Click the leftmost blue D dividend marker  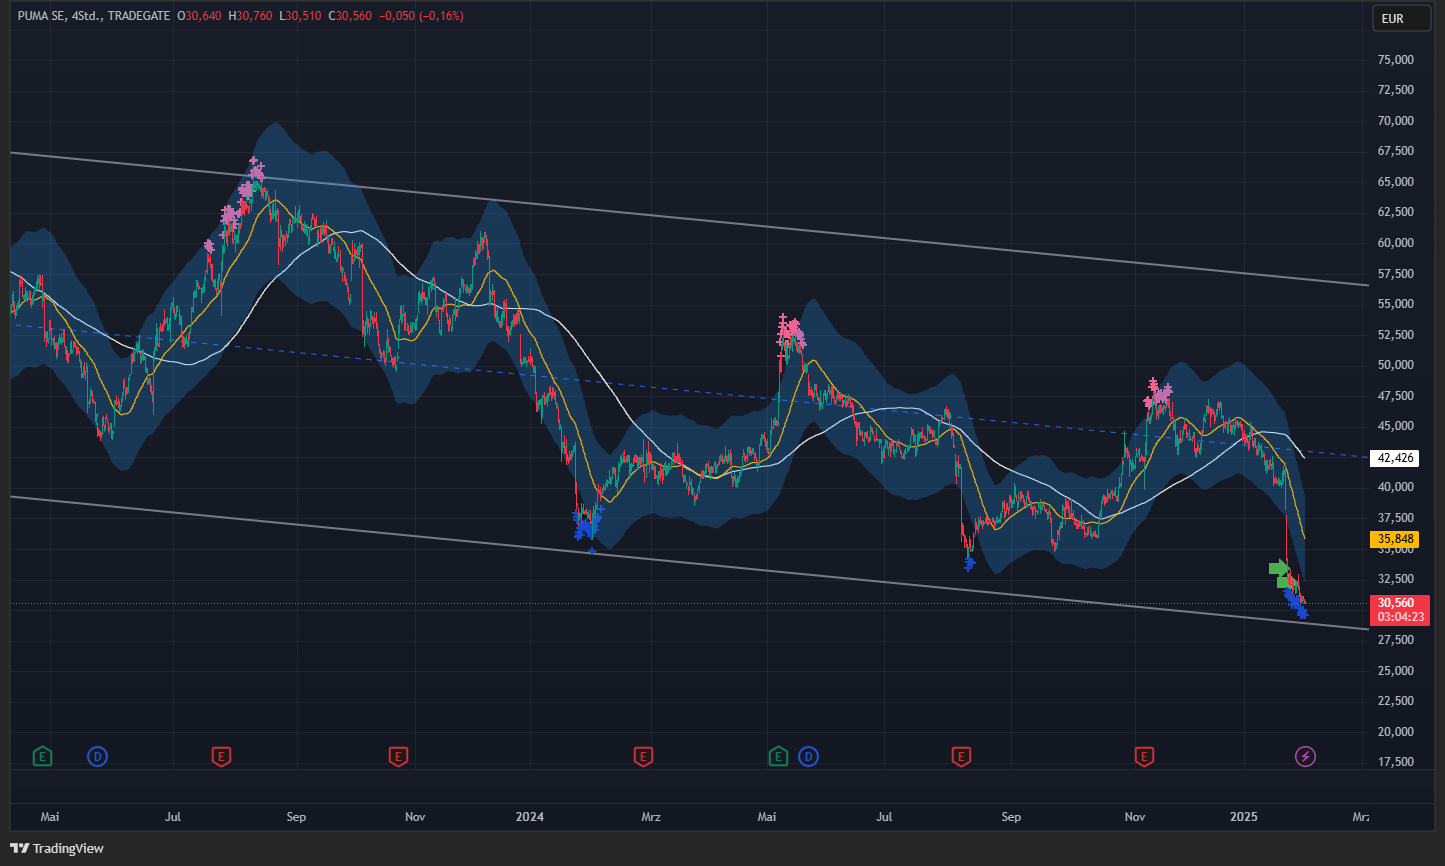pos(98,756)
